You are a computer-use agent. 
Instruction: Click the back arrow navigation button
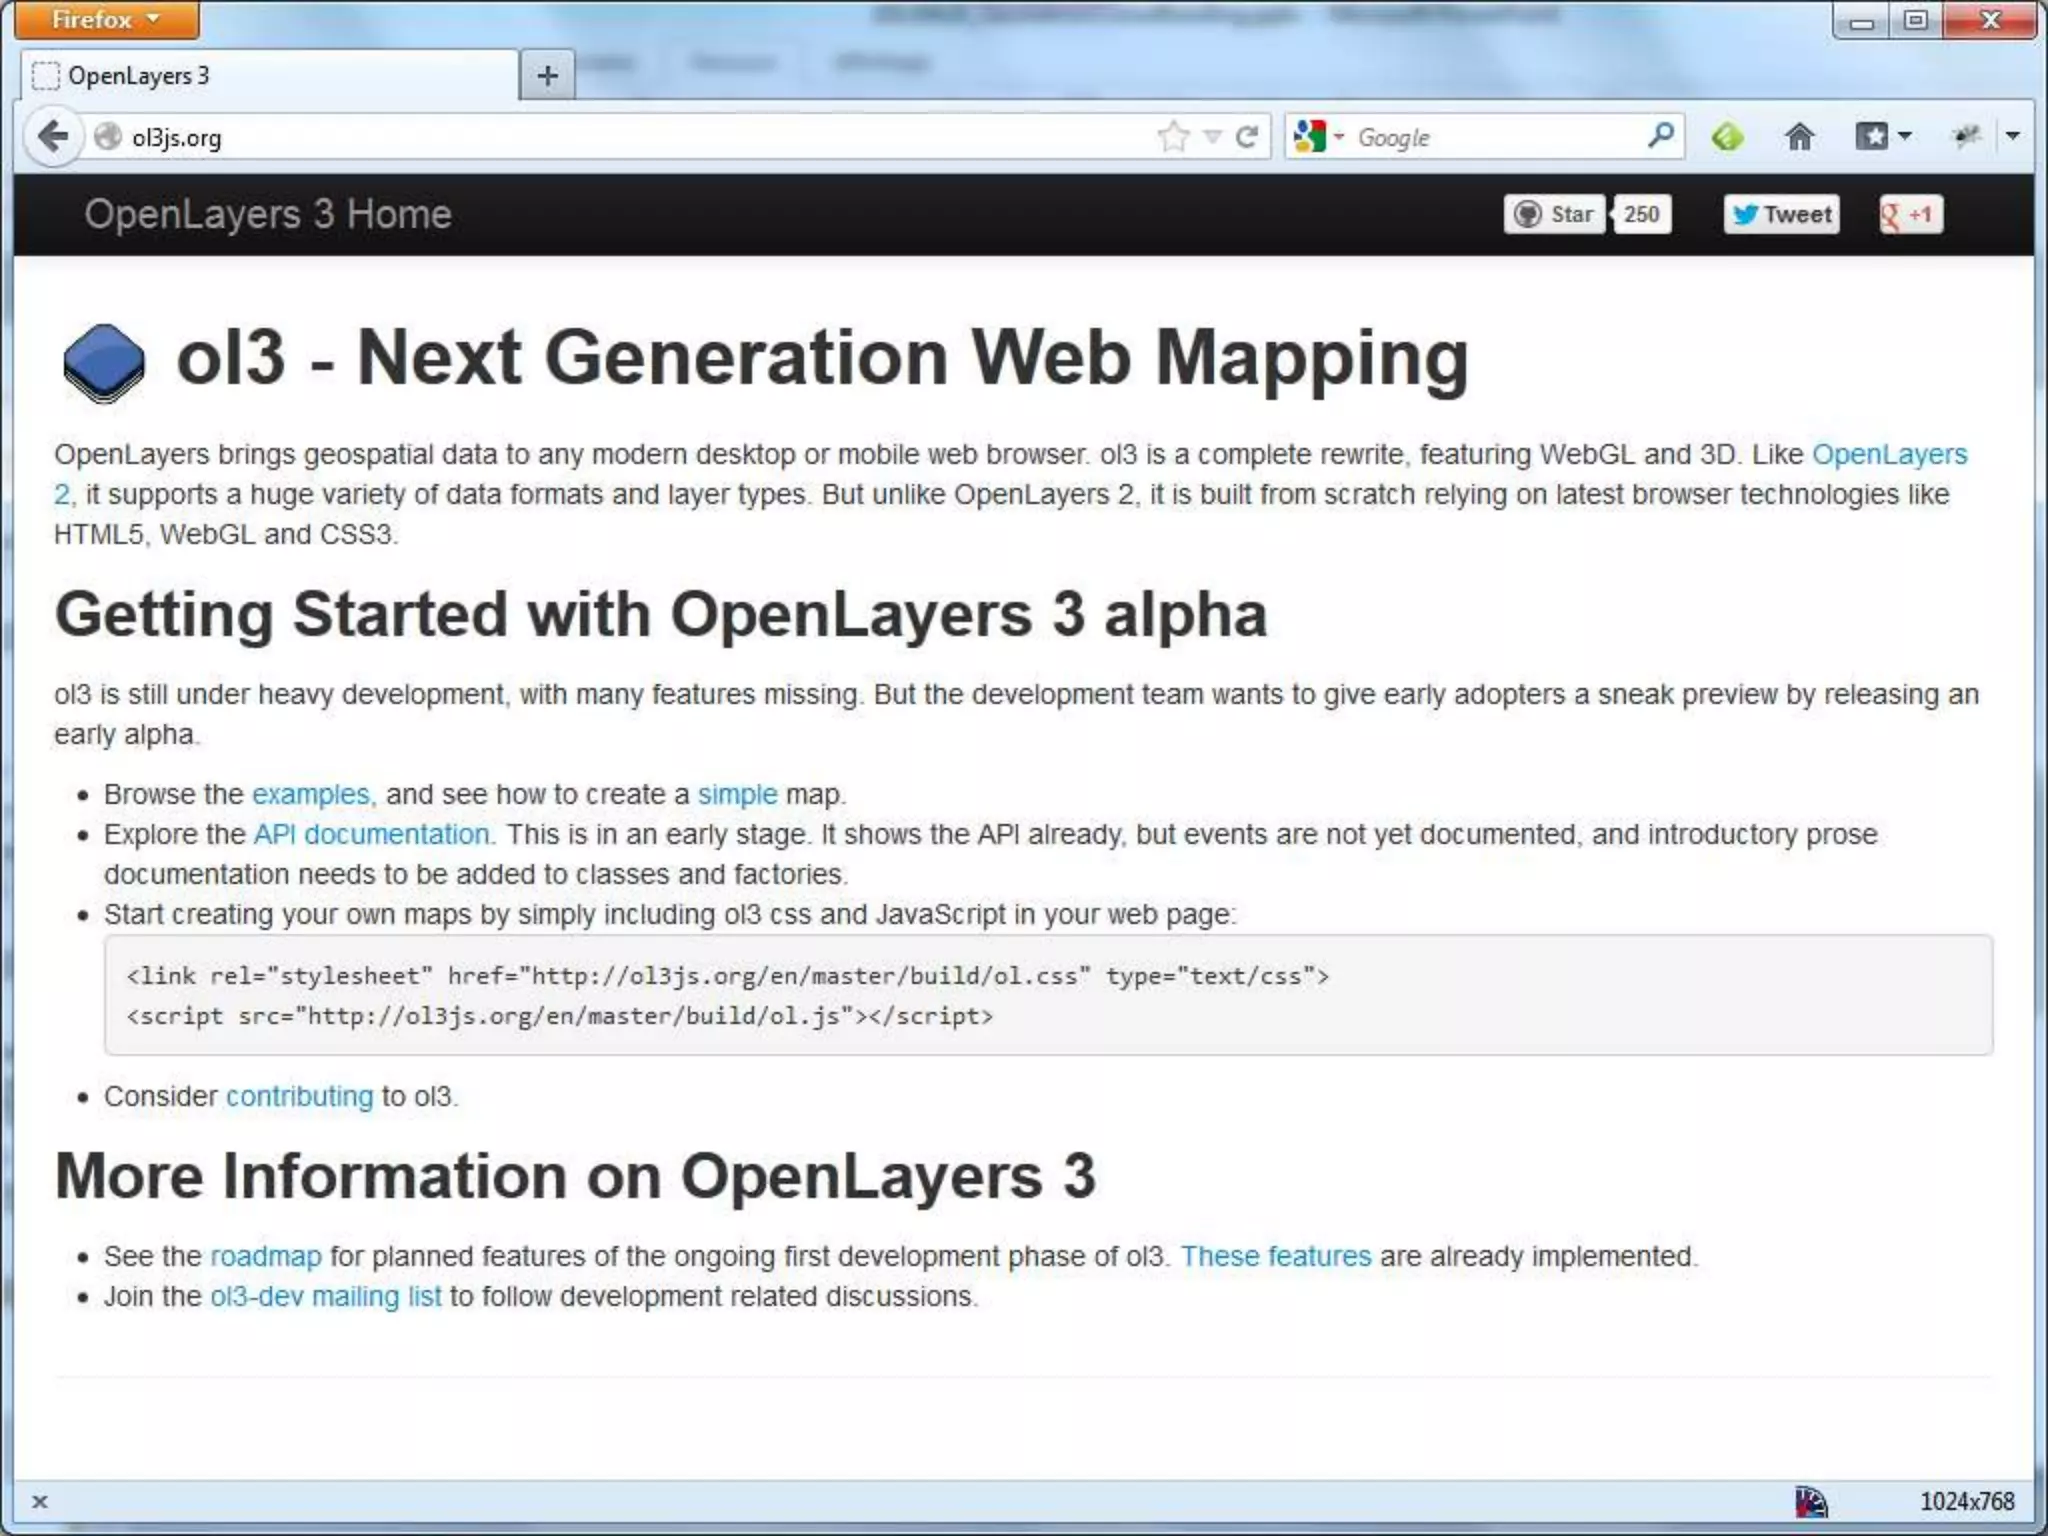click(52, 136)
